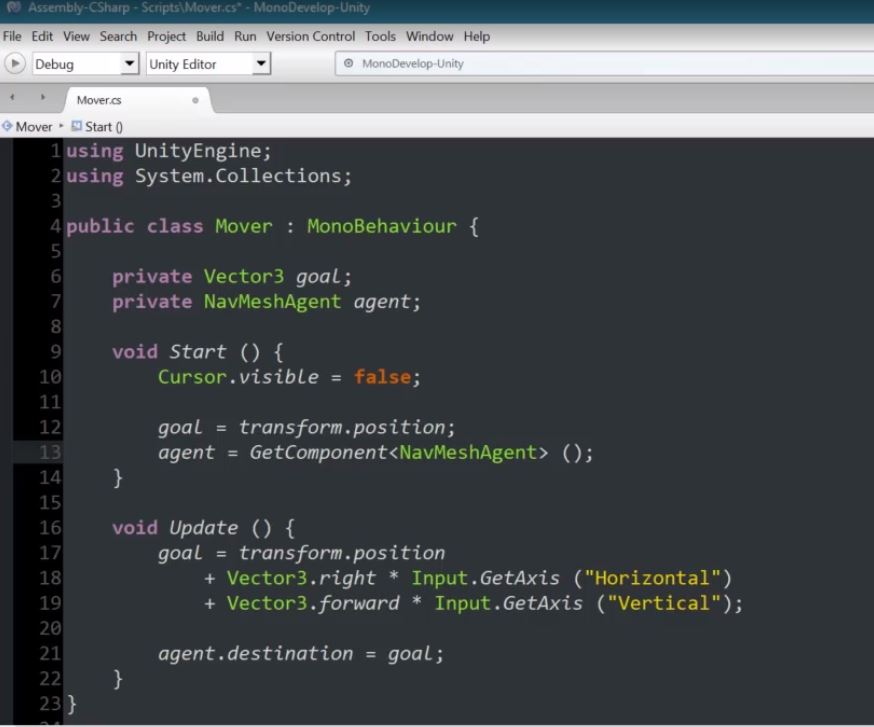Open the Search menu
The height and width of the screenshot is (727, 874).
[x=118, y=36]
